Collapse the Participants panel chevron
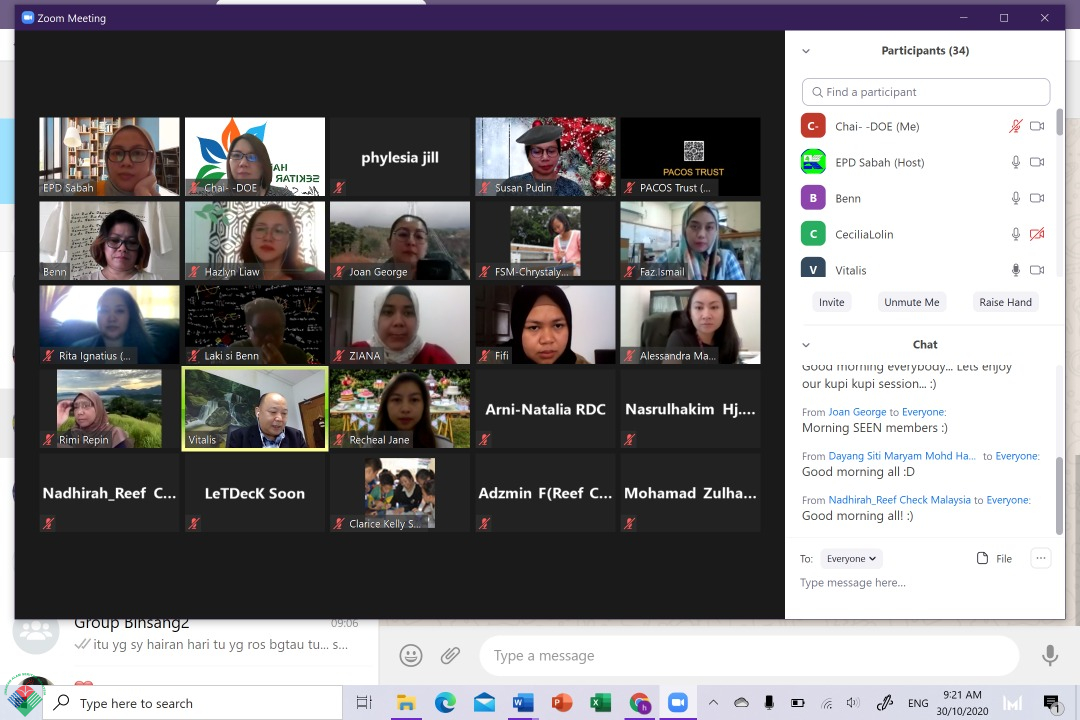Viewport: 1080px width, 720px height. pyautogui.click(x=806, y=51)
